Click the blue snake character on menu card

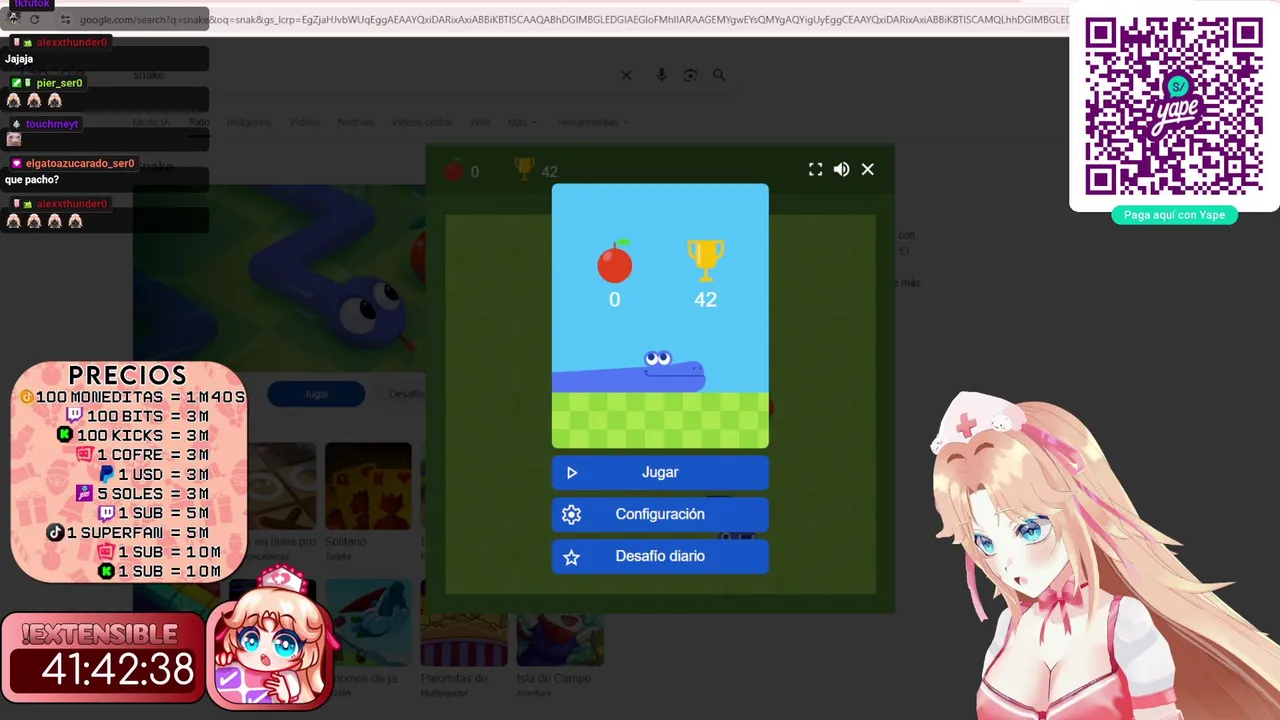click(629, 371)
